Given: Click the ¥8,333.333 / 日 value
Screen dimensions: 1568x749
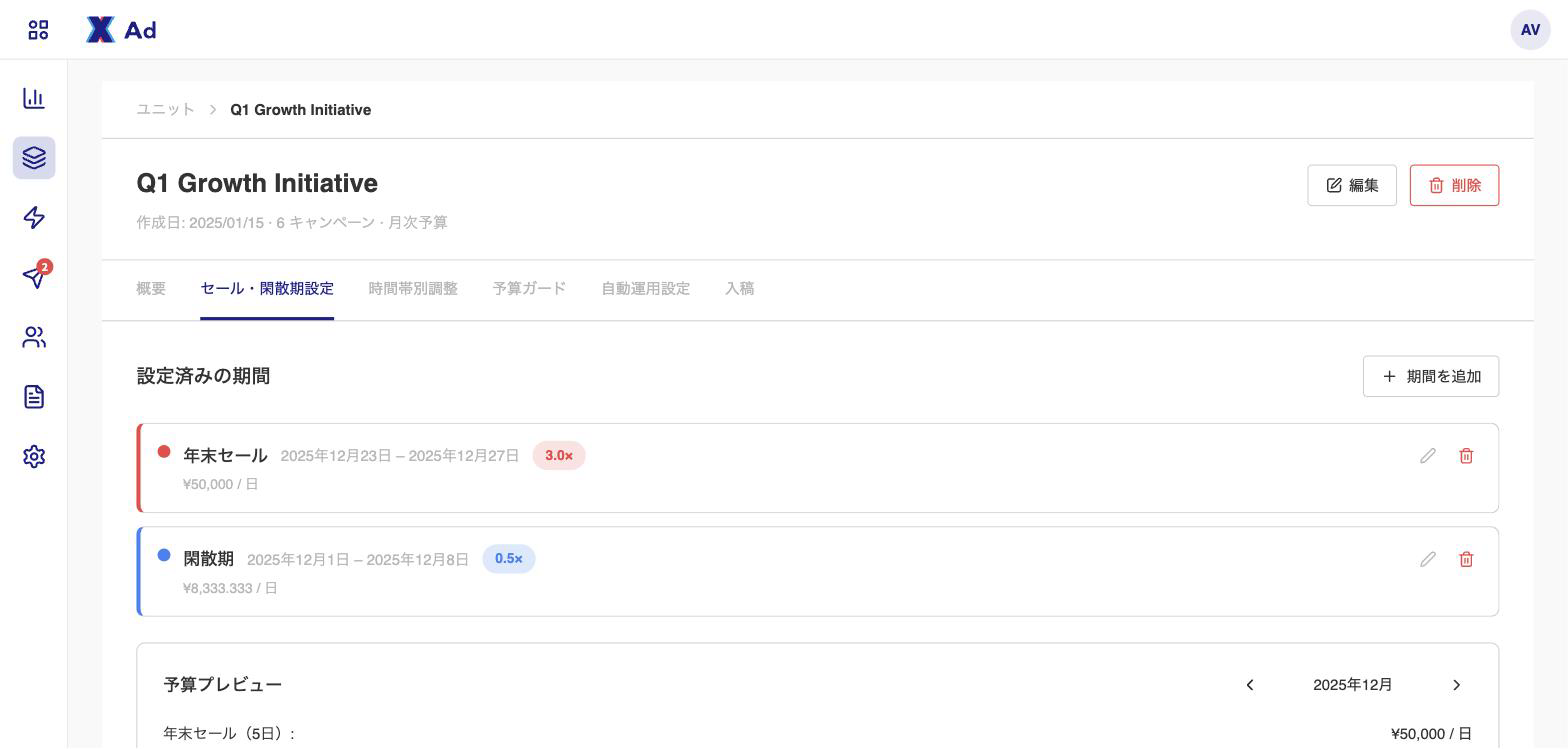Looking at the screenshot, I should 230,589.
